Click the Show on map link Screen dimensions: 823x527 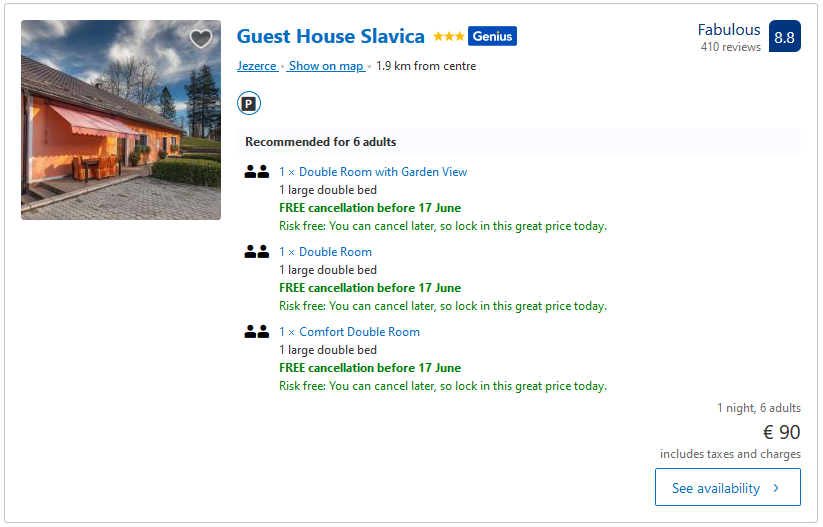pos(326,66)
